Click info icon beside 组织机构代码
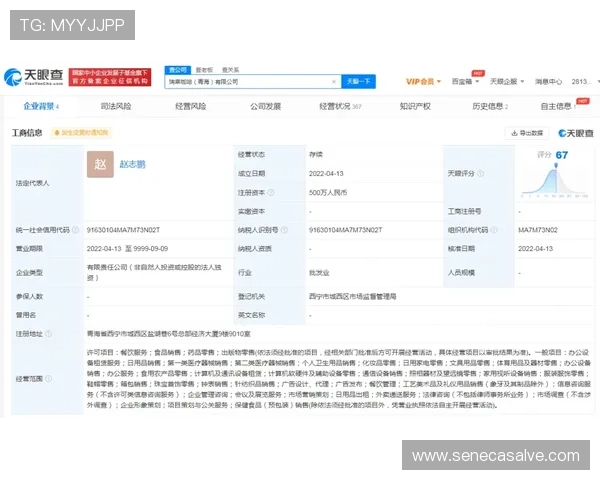The width and height of the screenshot is (600, 480). [494, 230]
